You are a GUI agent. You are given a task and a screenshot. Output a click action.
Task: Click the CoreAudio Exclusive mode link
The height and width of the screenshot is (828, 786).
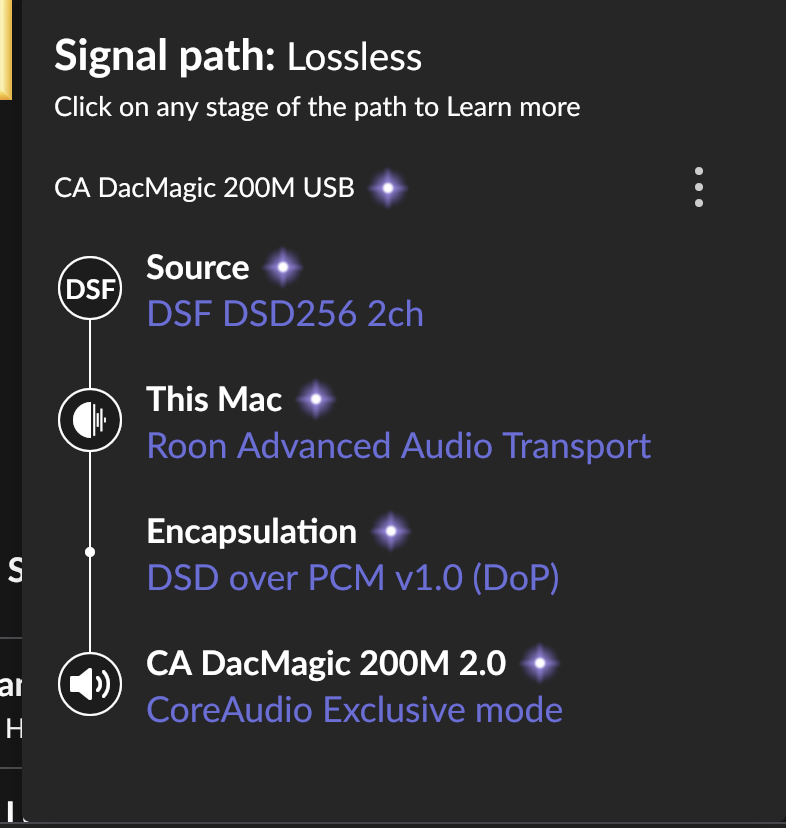click(354, 710)
